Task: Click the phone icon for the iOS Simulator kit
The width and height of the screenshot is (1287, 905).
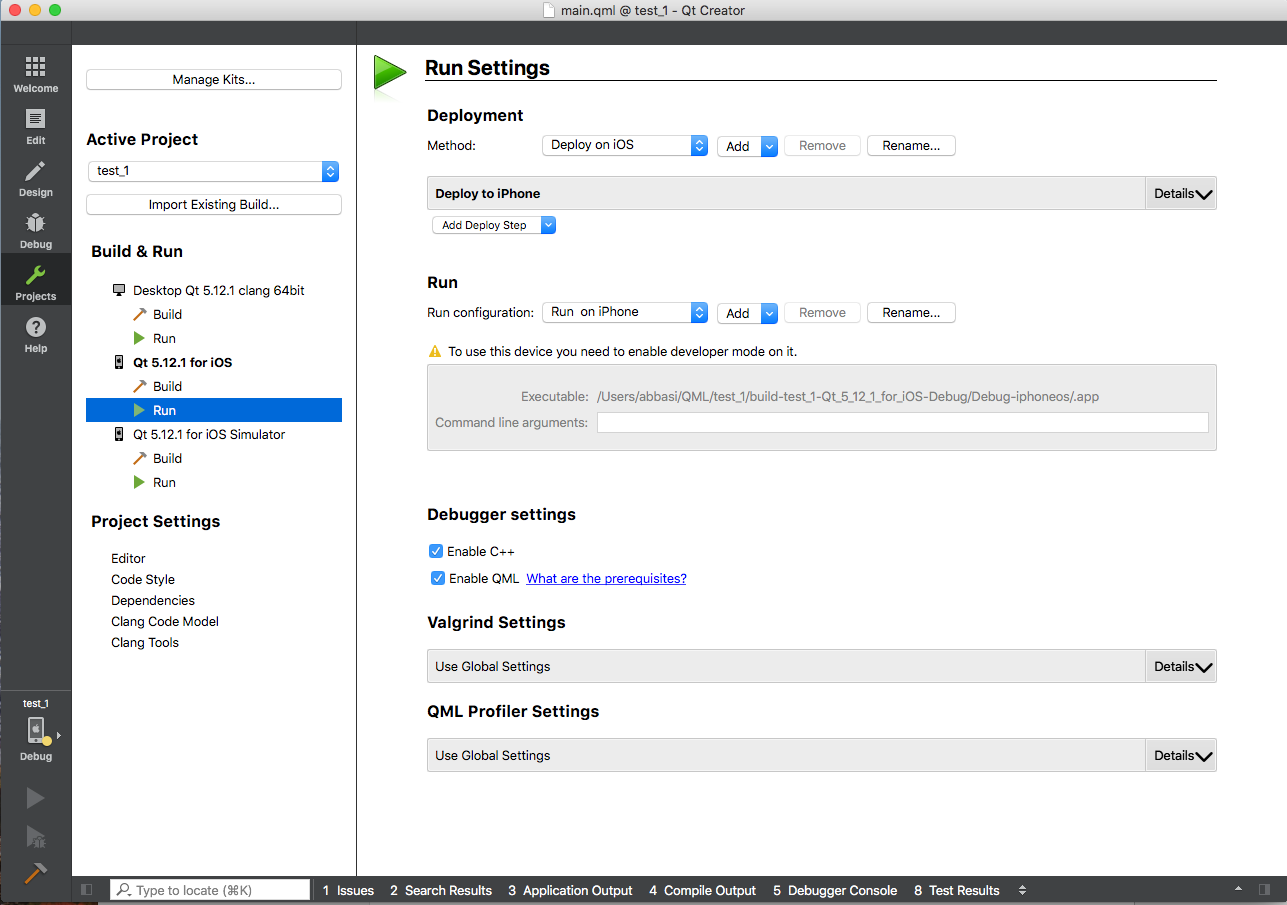Action: pos(120,434)
